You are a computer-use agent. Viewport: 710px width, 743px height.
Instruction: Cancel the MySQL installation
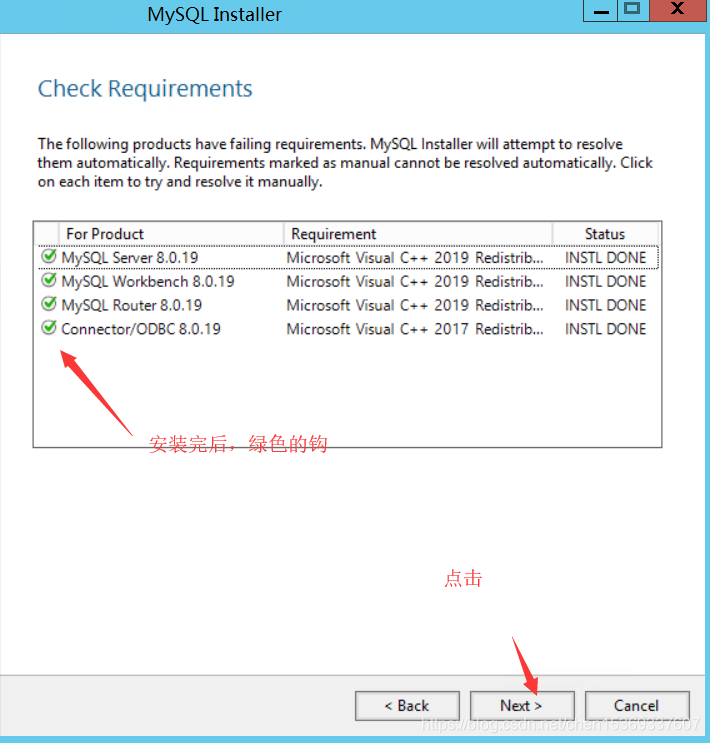click(x=637, y=706)
